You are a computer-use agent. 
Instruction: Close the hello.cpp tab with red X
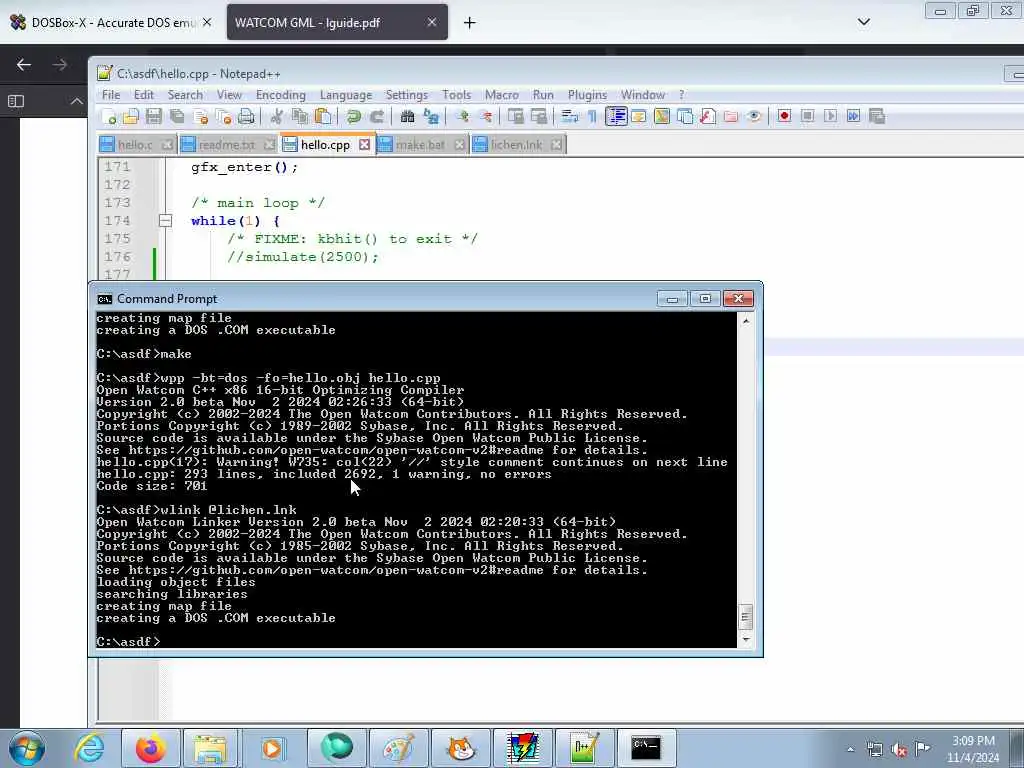[364, 144]
